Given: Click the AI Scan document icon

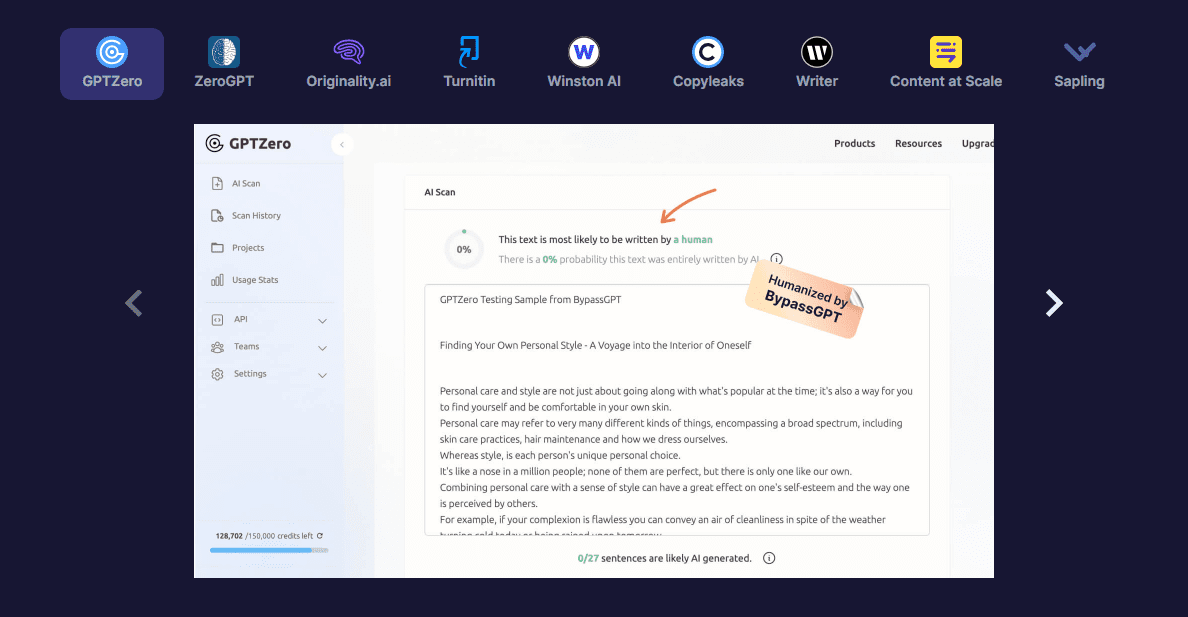Looking at the screenshot, I should click(217, 183).
